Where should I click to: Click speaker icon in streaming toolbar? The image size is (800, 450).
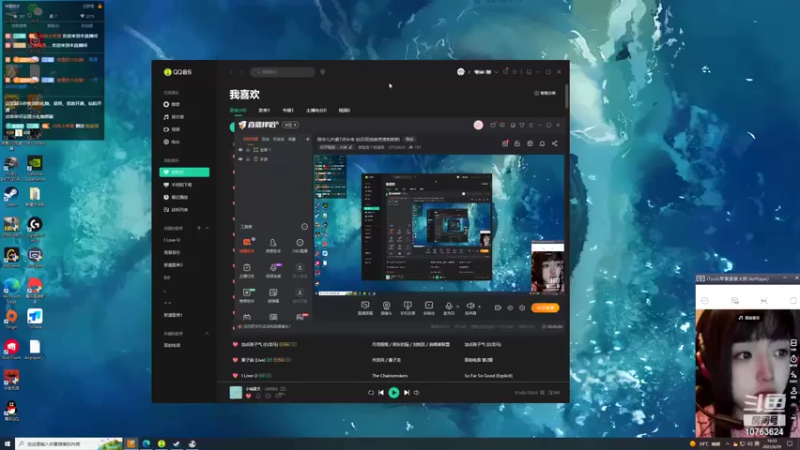(x=470, y=306)
